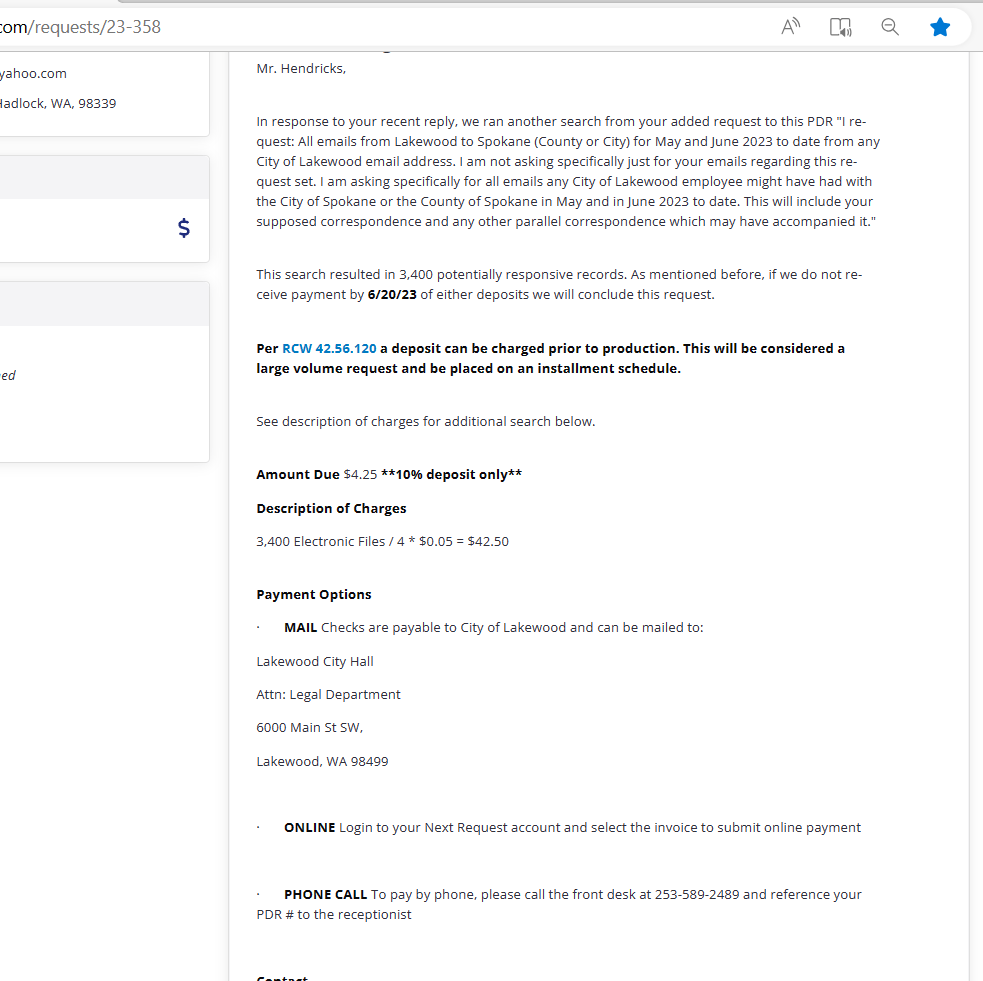The image size is (983, 981).
Task: Click the bold ONLINE payment option
Action: pyautogui.click(x=309, y=827)
